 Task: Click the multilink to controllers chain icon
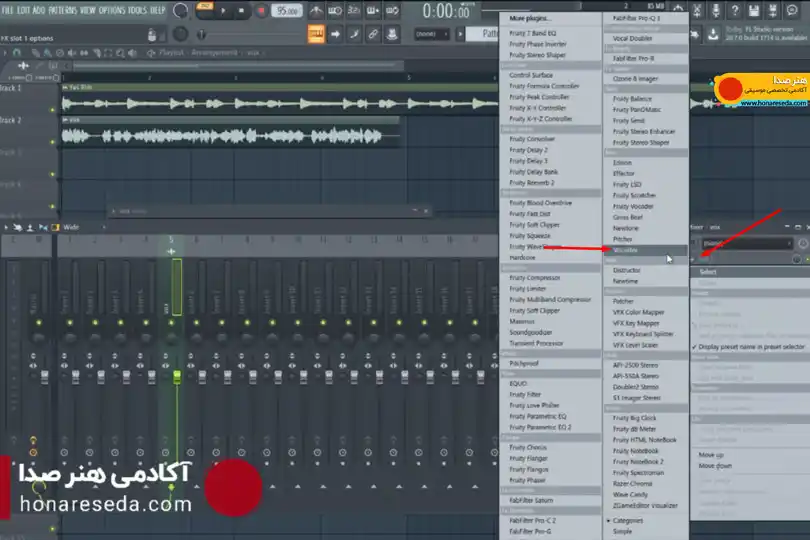point(372,35)
